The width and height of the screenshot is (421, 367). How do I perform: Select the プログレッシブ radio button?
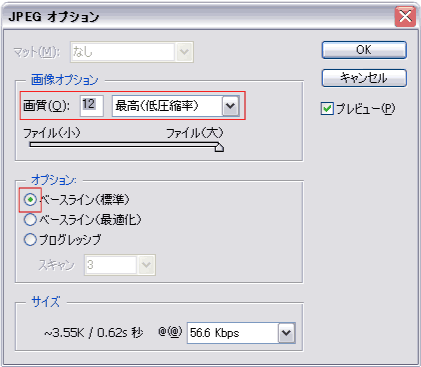click(30, 240)
